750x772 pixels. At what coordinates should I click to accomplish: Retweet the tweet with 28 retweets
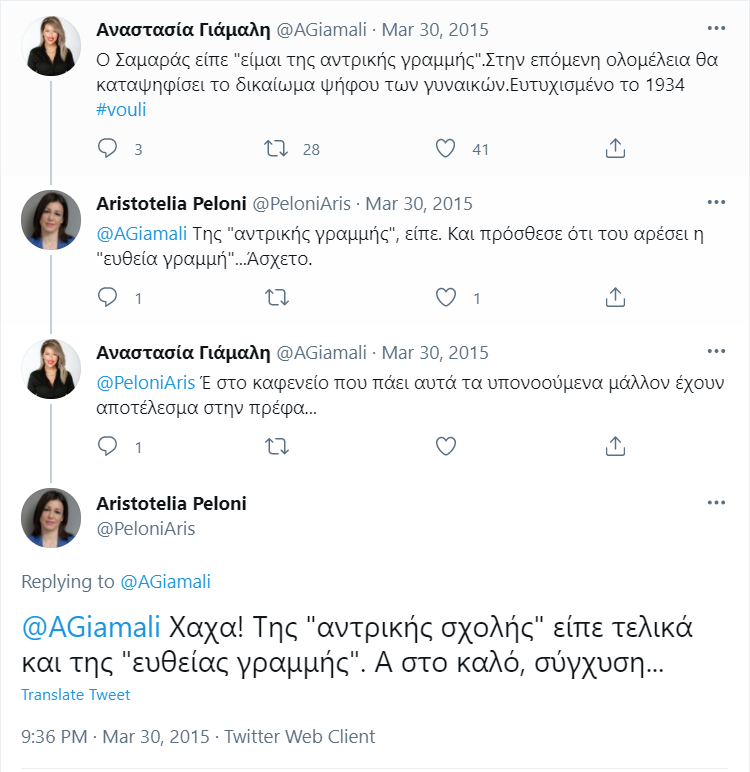click(x=277, y=149)
